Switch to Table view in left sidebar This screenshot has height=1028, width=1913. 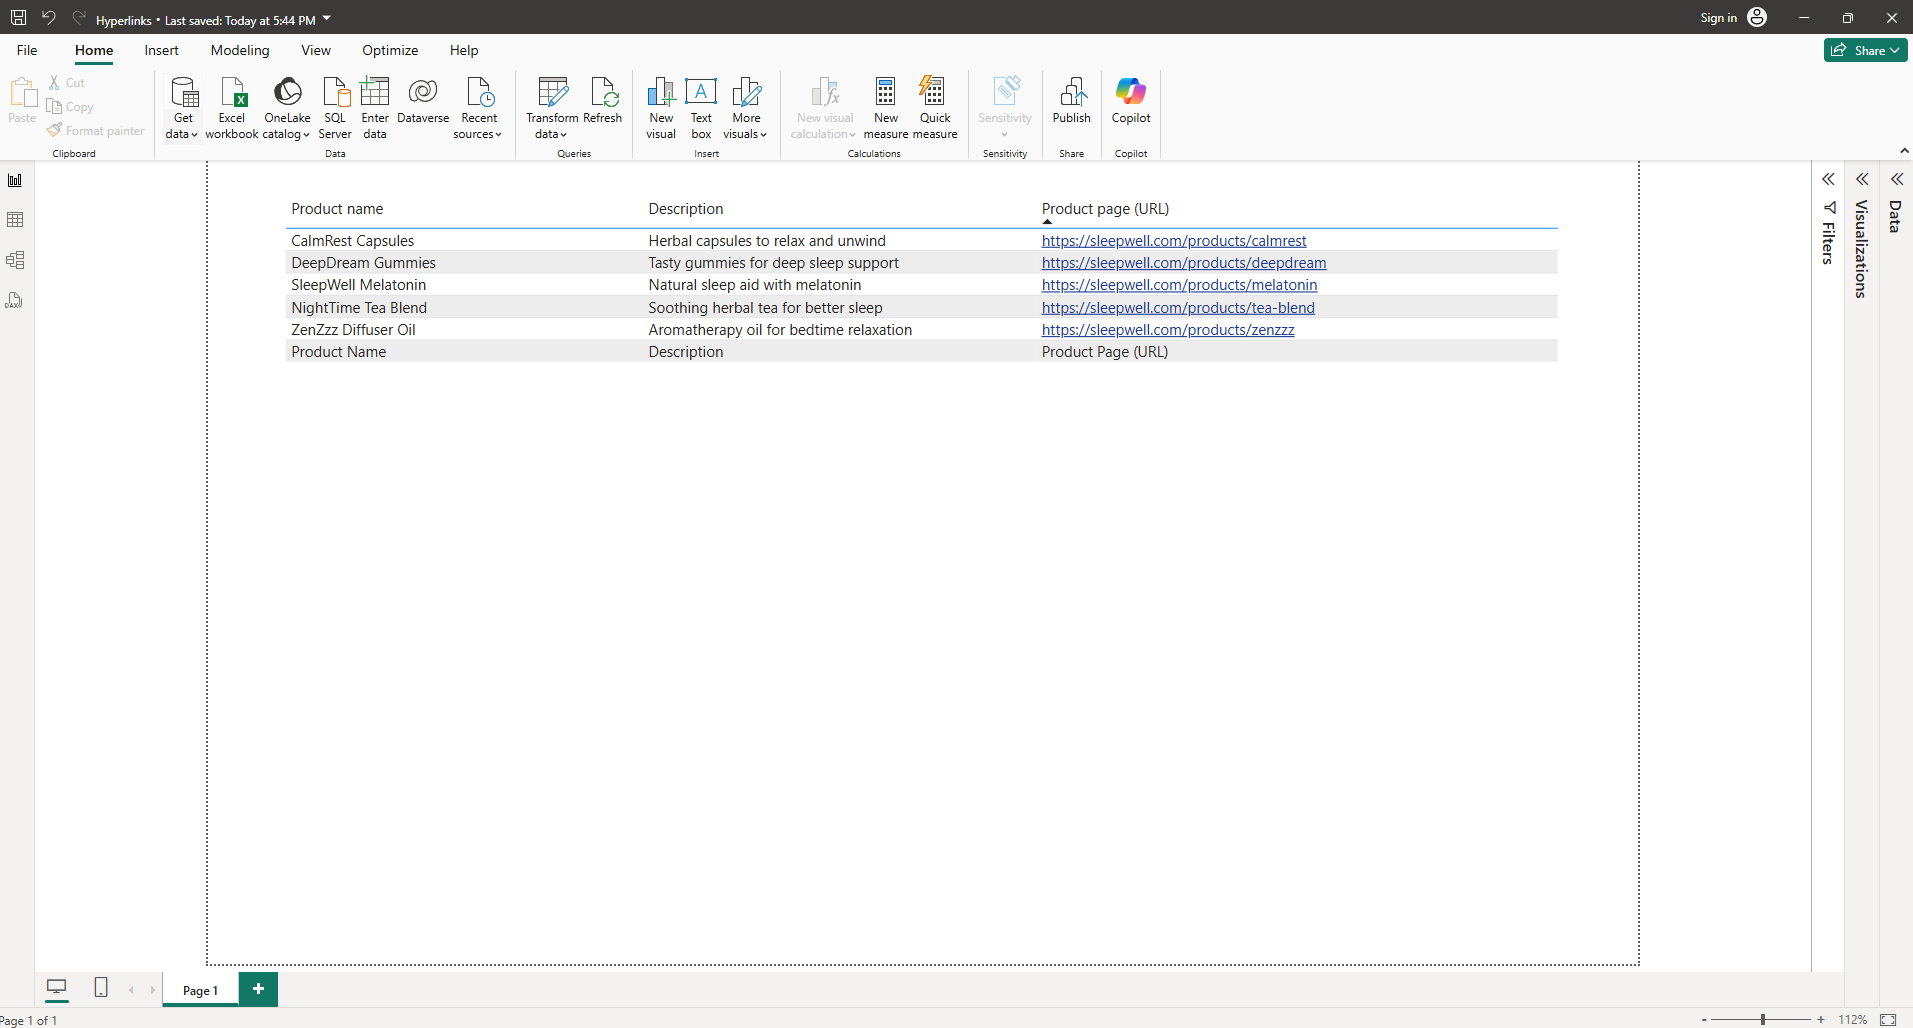(15, 220)
